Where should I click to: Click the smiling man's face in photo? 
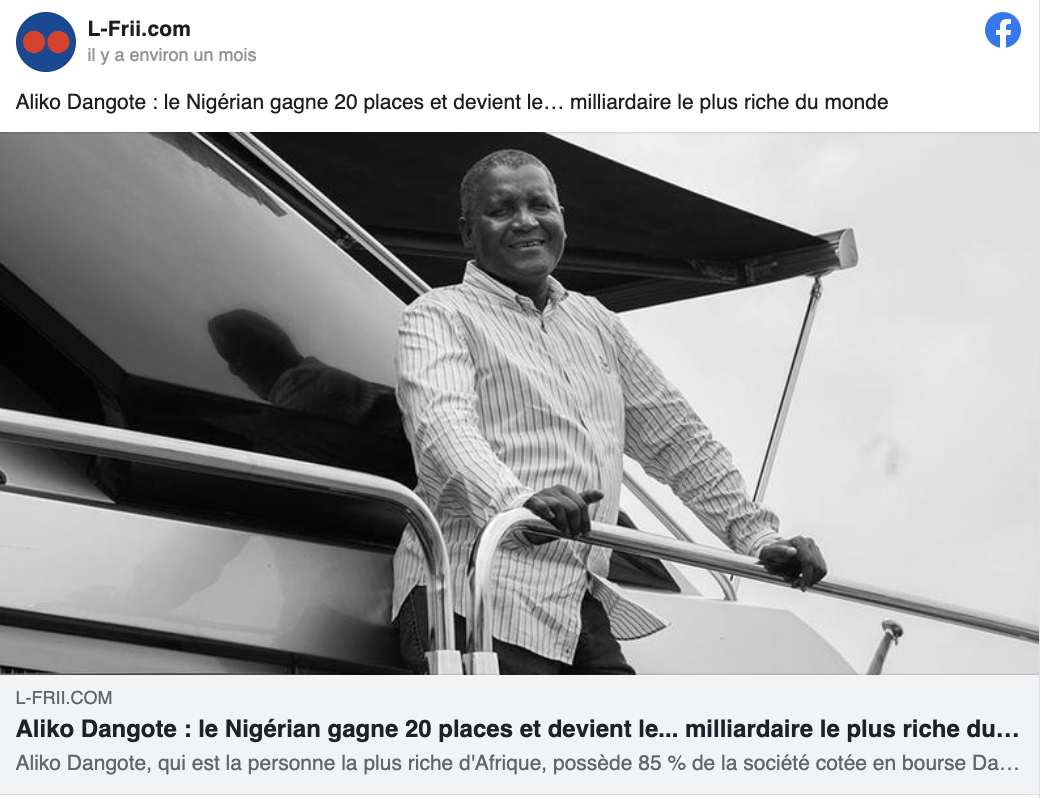point(513,215)
